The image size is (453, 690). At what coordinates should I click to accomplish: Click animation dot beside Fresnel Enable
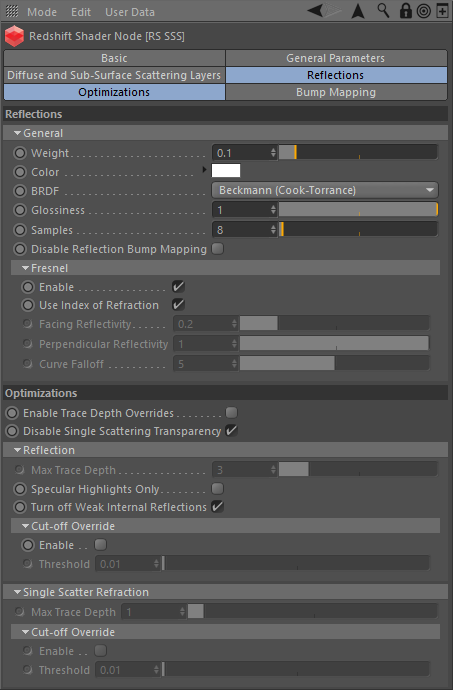pyautogui.click(x=28, y=287)
